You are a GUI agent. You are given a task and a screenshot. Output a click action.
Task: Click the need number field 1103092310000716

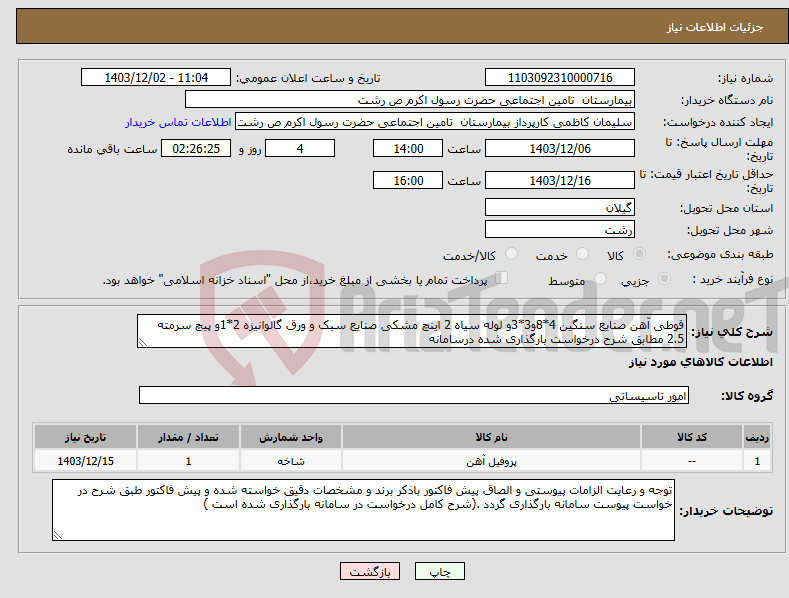pyautogui.click(x=560, y=78)
